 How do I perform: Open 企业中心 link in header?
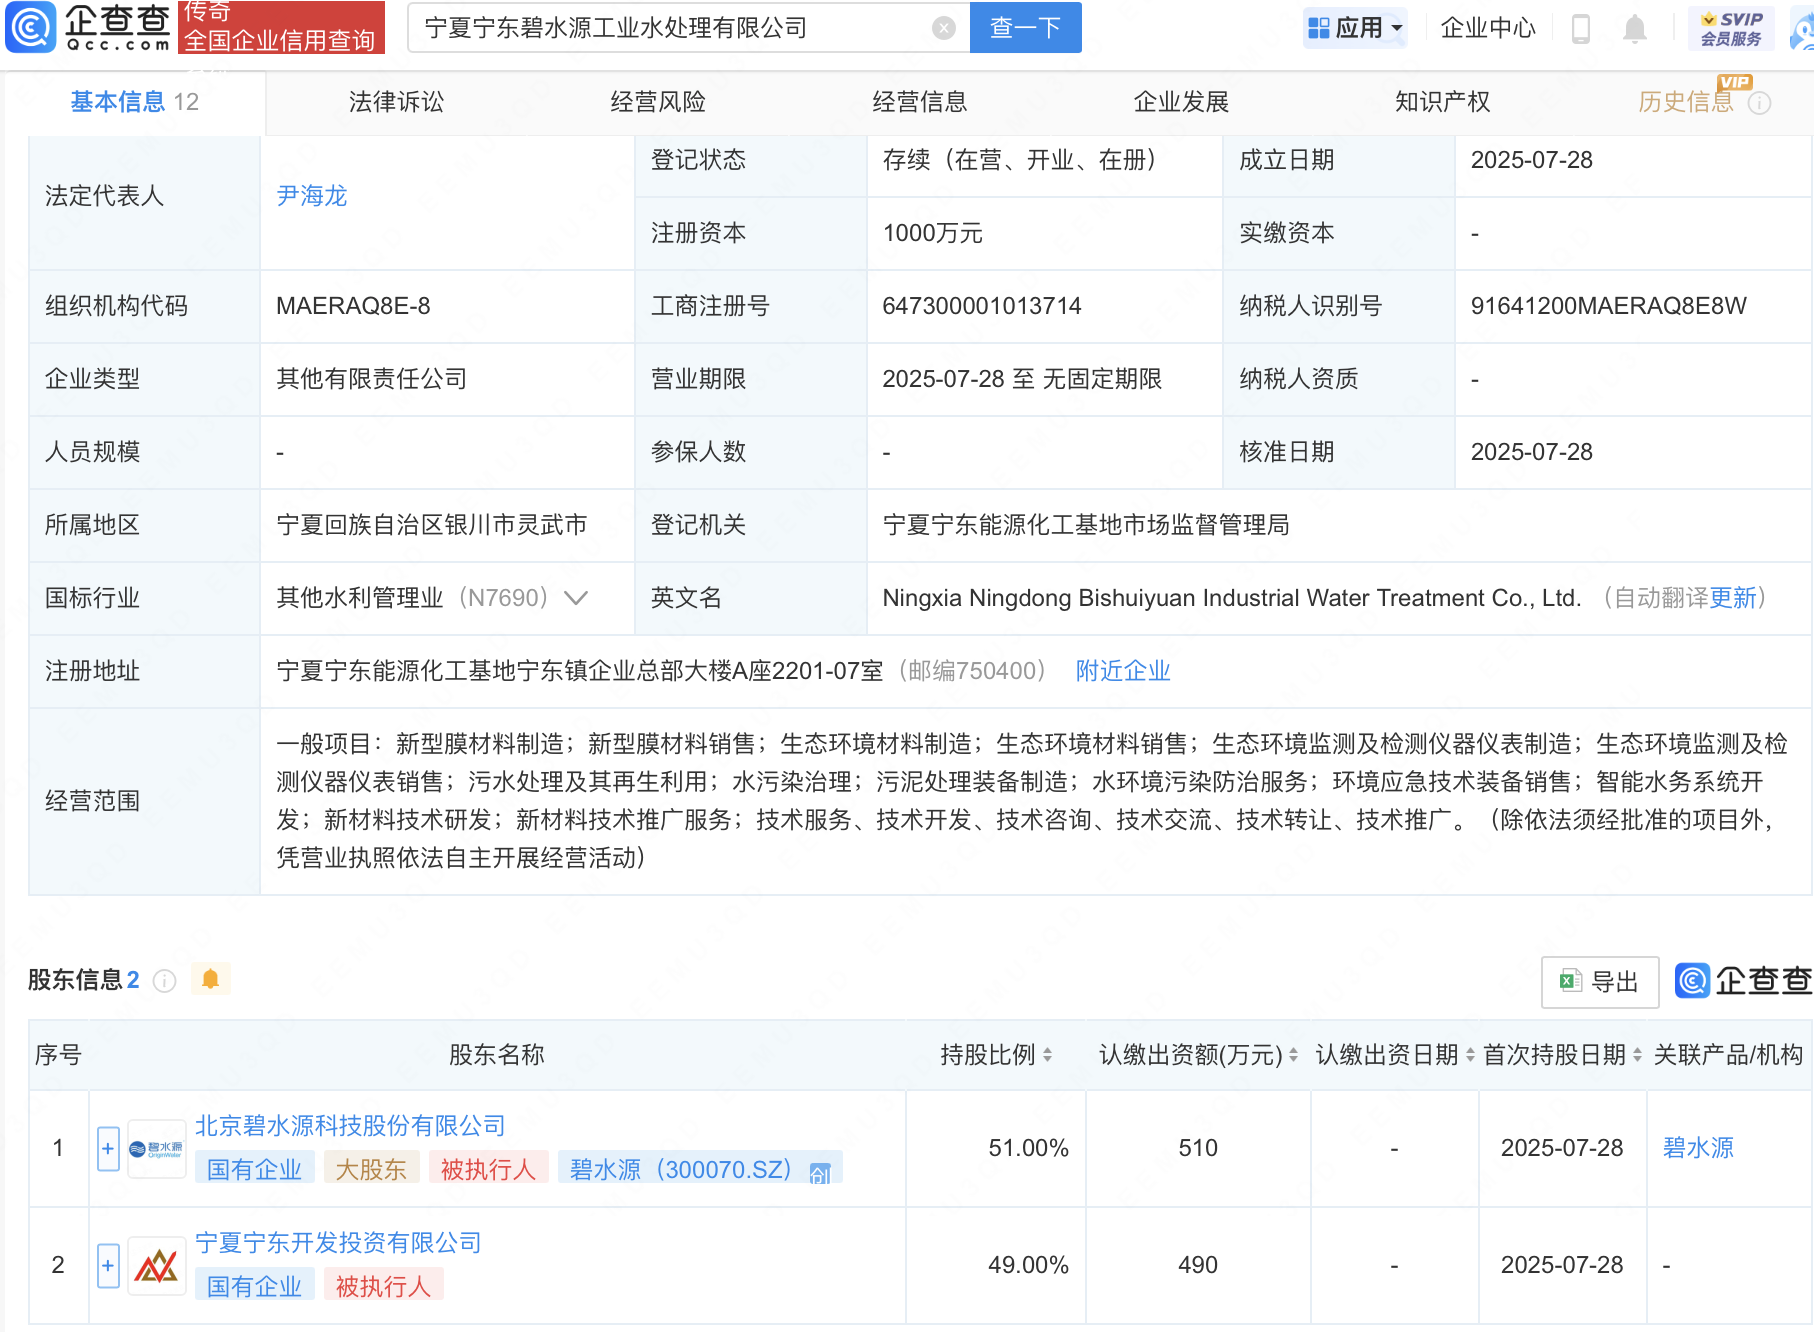tap(1488, 28)
